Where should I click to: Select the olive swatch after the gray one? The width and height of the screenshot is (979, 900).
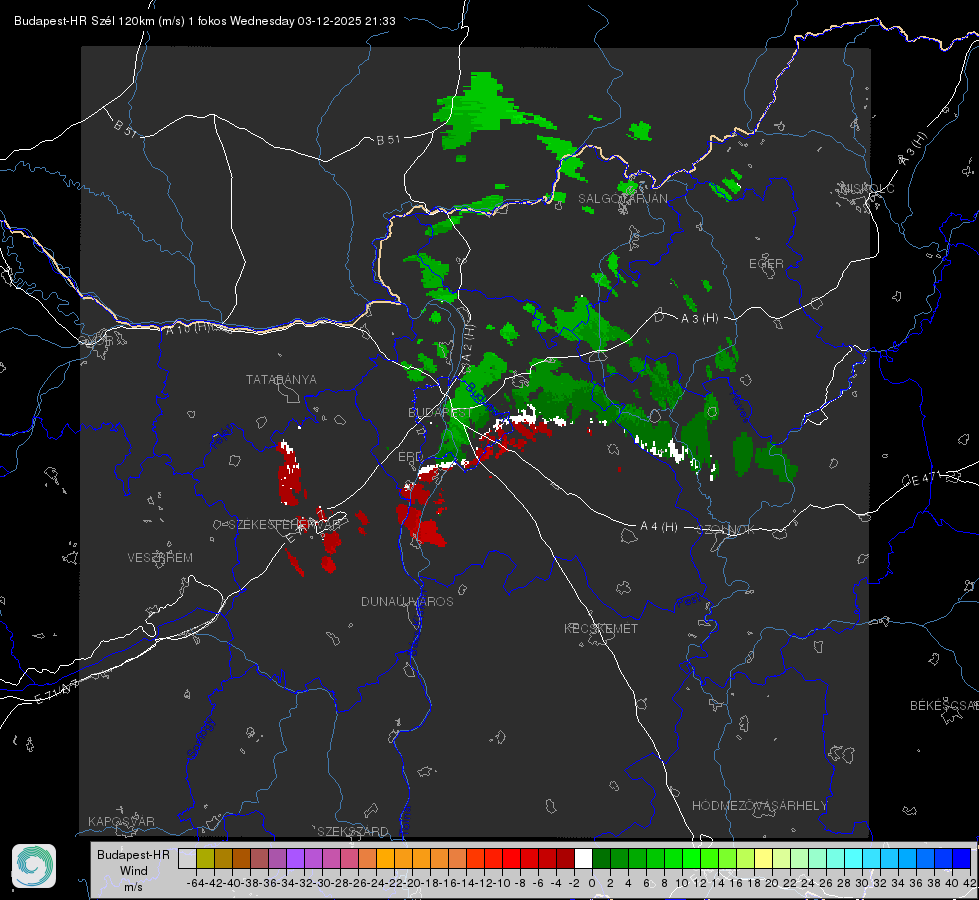[205, 858]
